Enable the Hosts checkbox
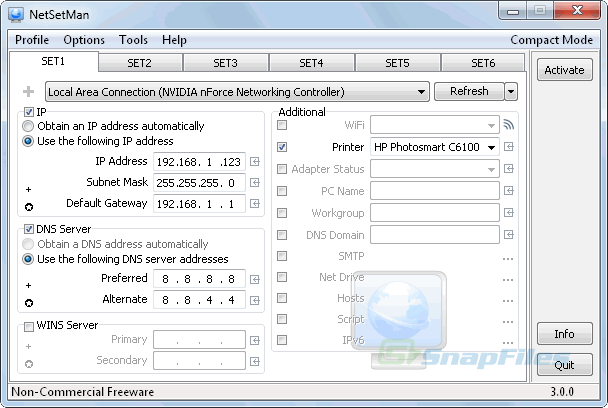 pyautogui.click(x=282, y=298)
